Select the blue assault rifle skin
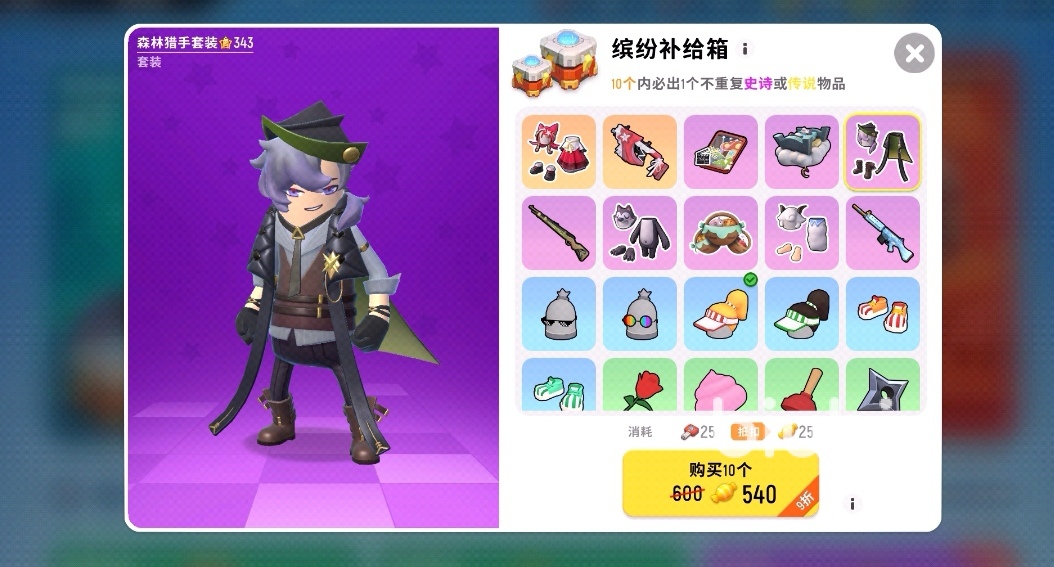This screenshot has height=567, width=1054. pyautogui.click(x=883, y=233)
